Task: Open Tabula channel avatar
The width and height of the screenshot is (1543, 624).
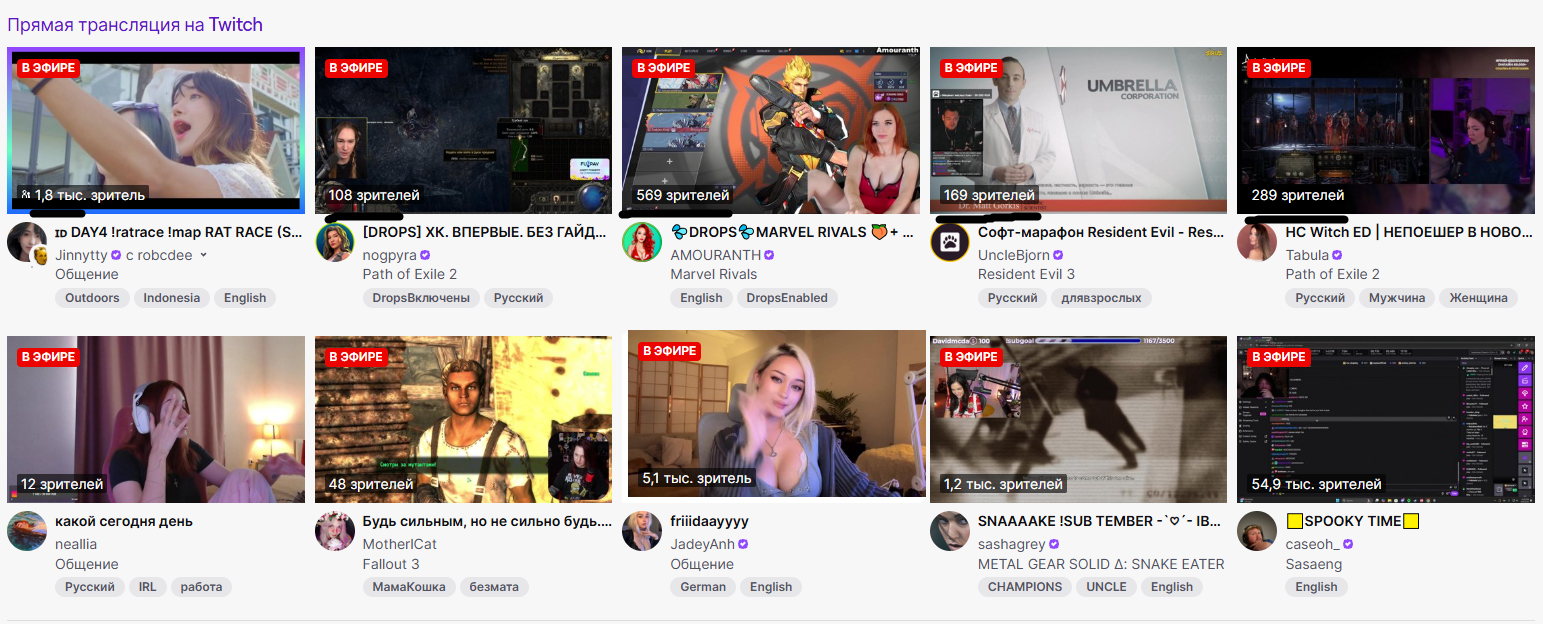Action: pos(1257,242)
